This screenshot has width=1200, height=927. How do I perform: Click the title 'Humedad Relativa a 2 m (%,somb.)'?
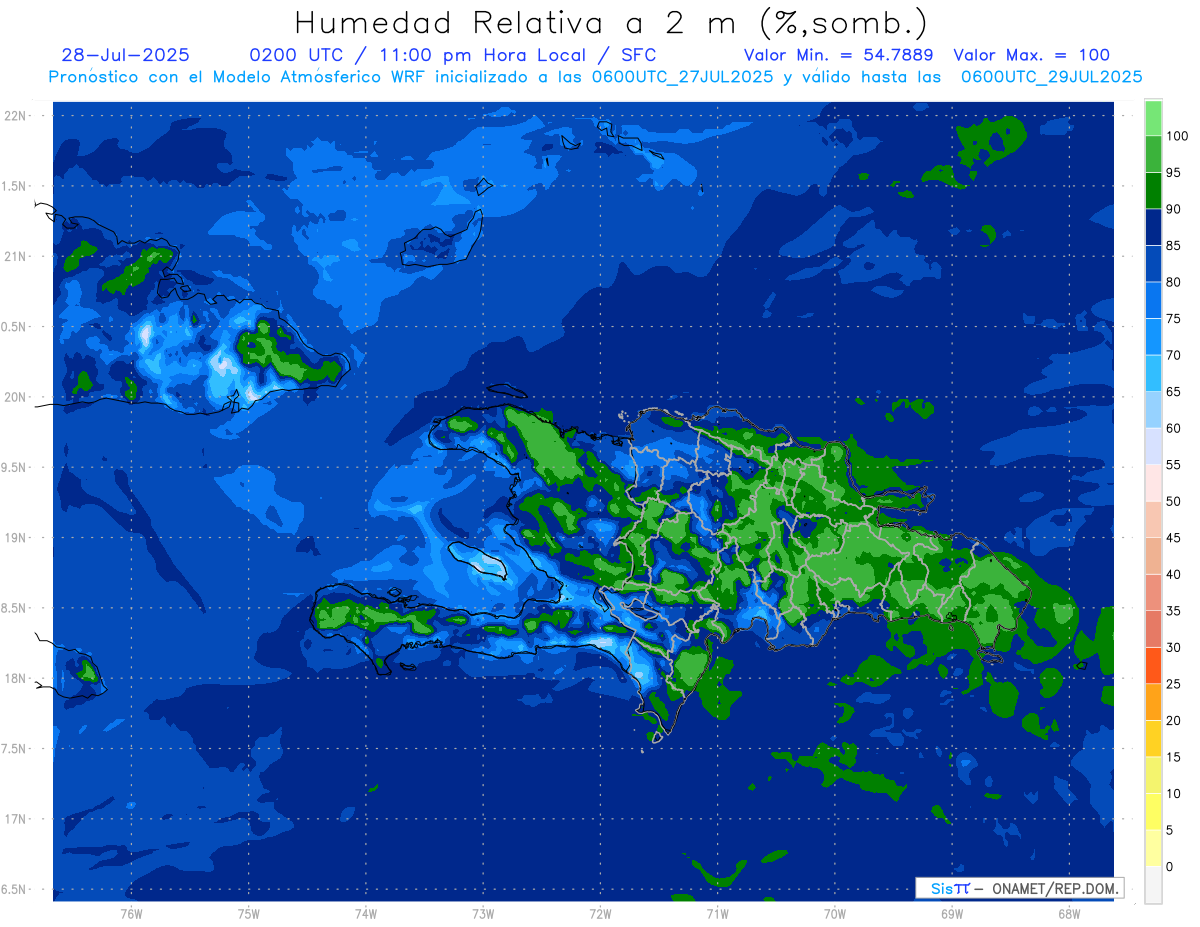point(611,23)
